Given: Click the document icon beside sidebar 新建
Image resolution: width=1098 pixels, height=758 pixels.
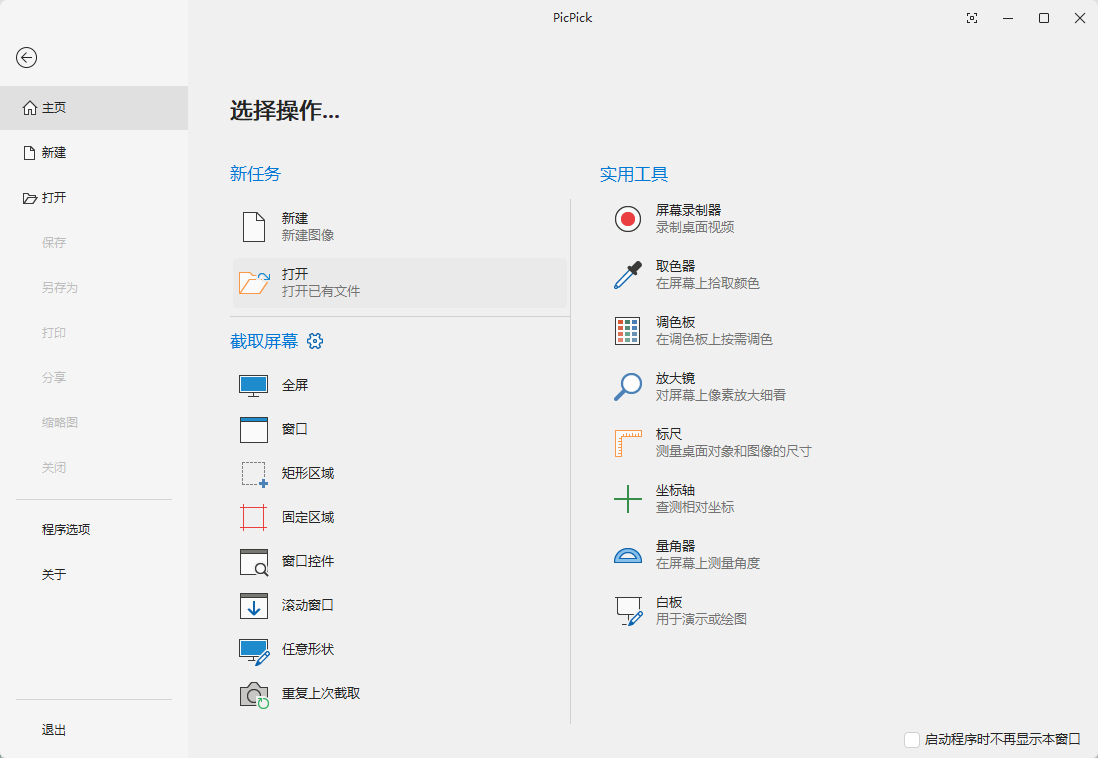Looking at the screenshot, I should click(x=29, y=153).
